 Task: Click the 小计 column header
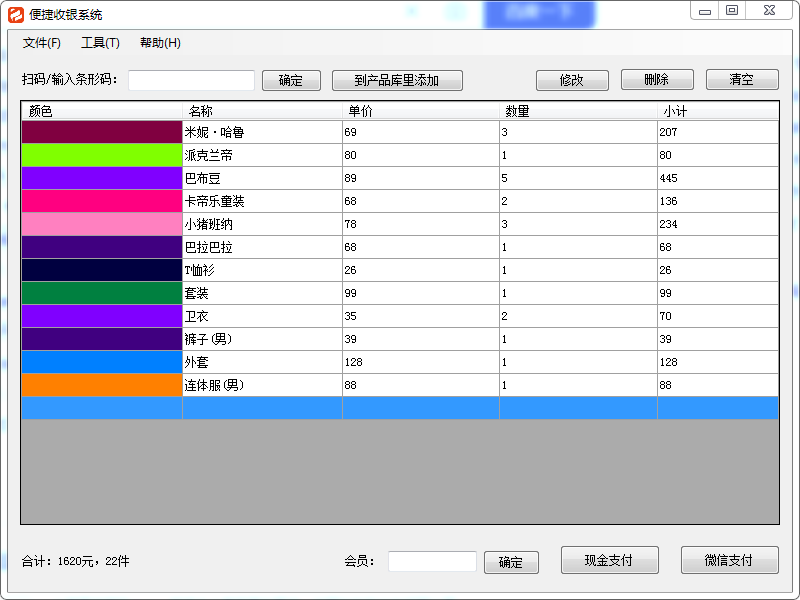717,111
